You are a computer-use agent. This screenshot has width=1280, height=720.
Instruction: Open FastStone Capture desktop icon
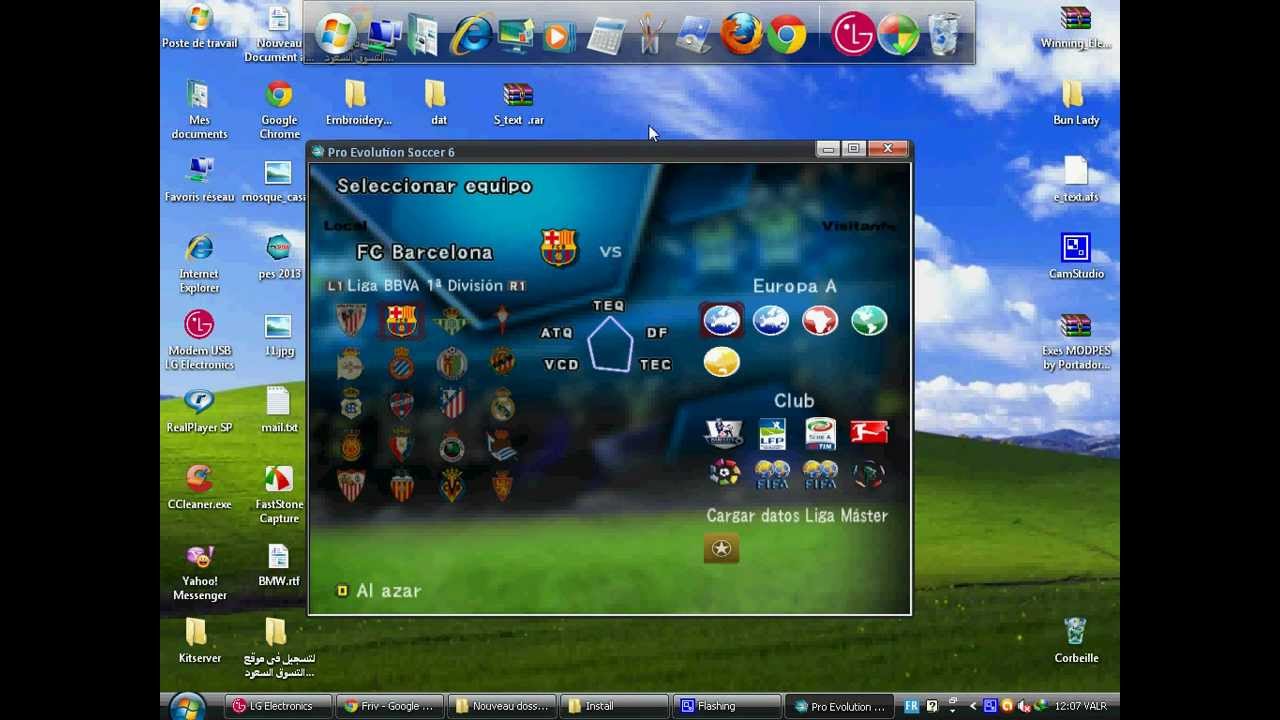click(279, 495)
